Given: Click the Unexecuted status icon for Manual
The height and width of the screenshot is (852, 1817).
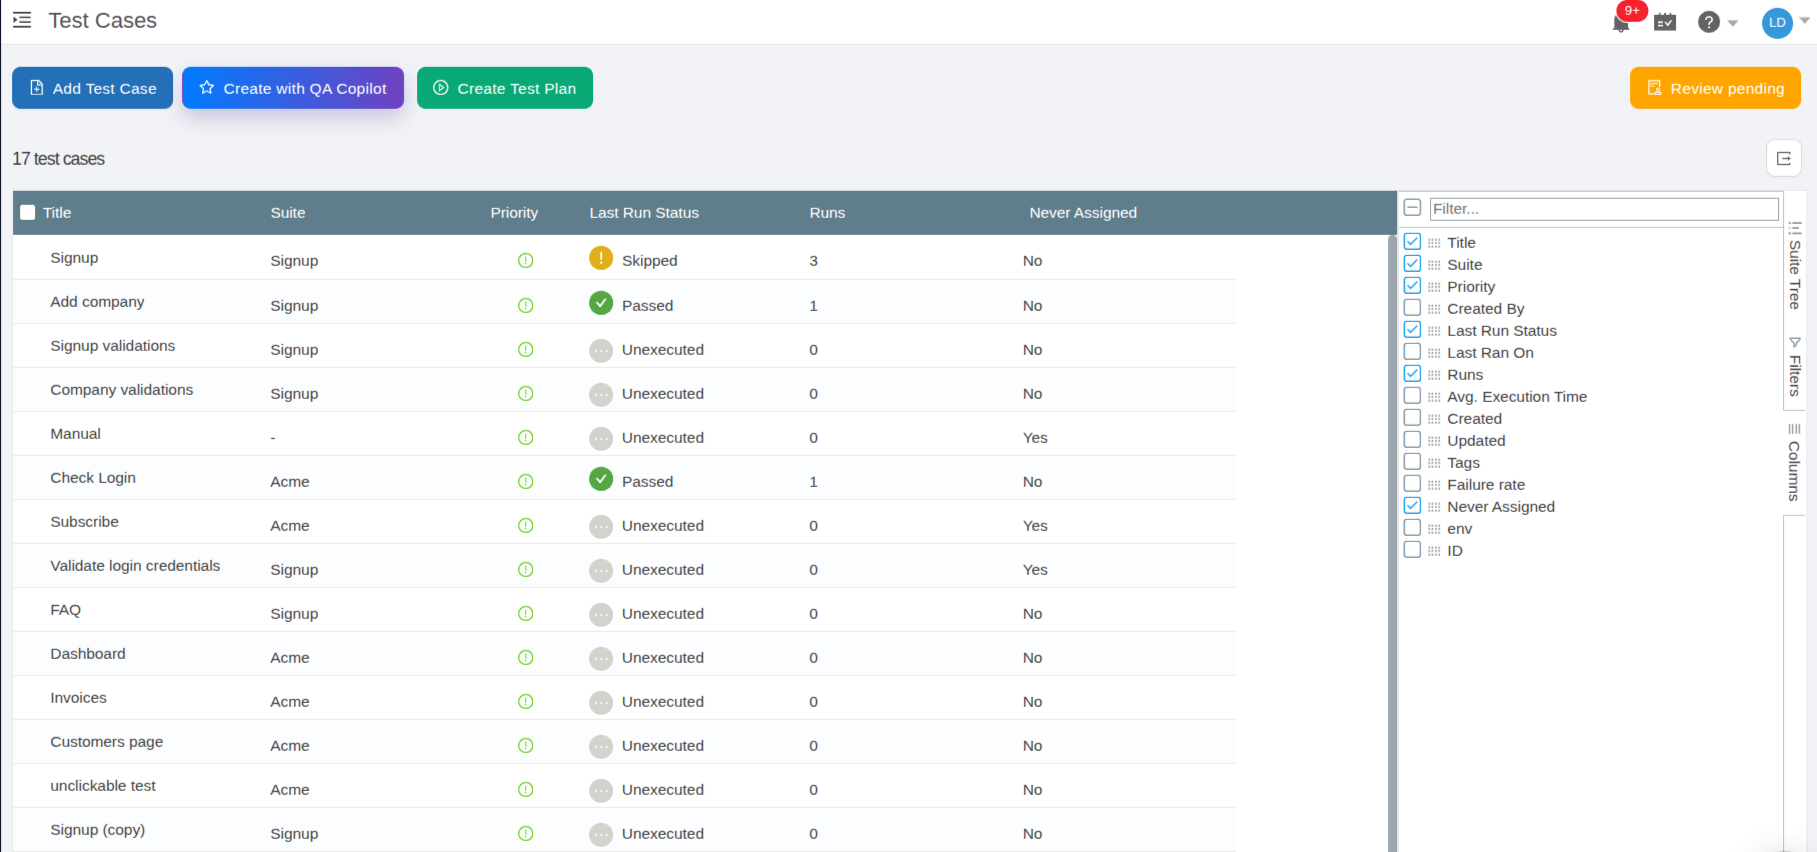Looking at the screenshot, I should click(600, 438).
